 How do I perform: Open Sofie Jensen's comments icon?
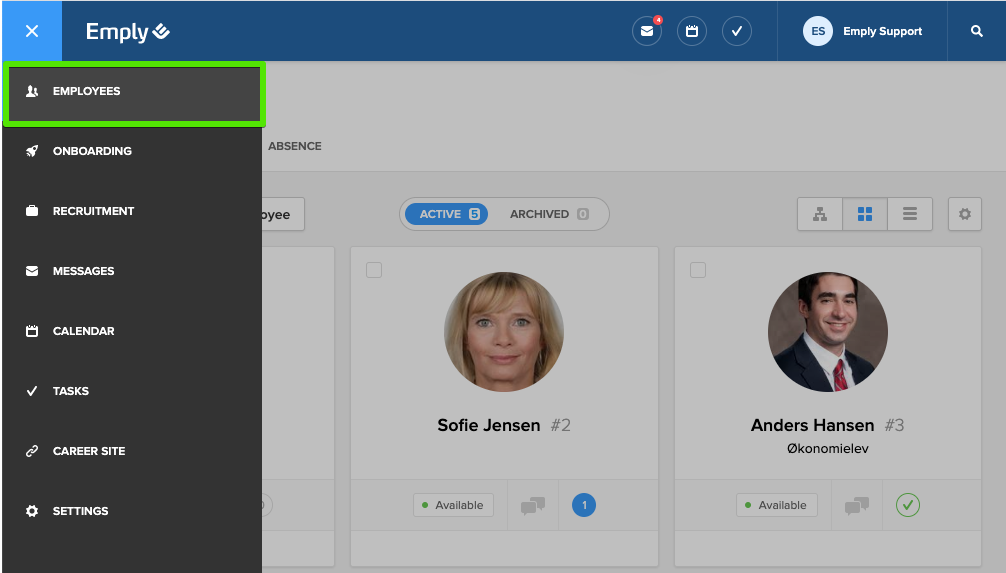pos(533,506)
